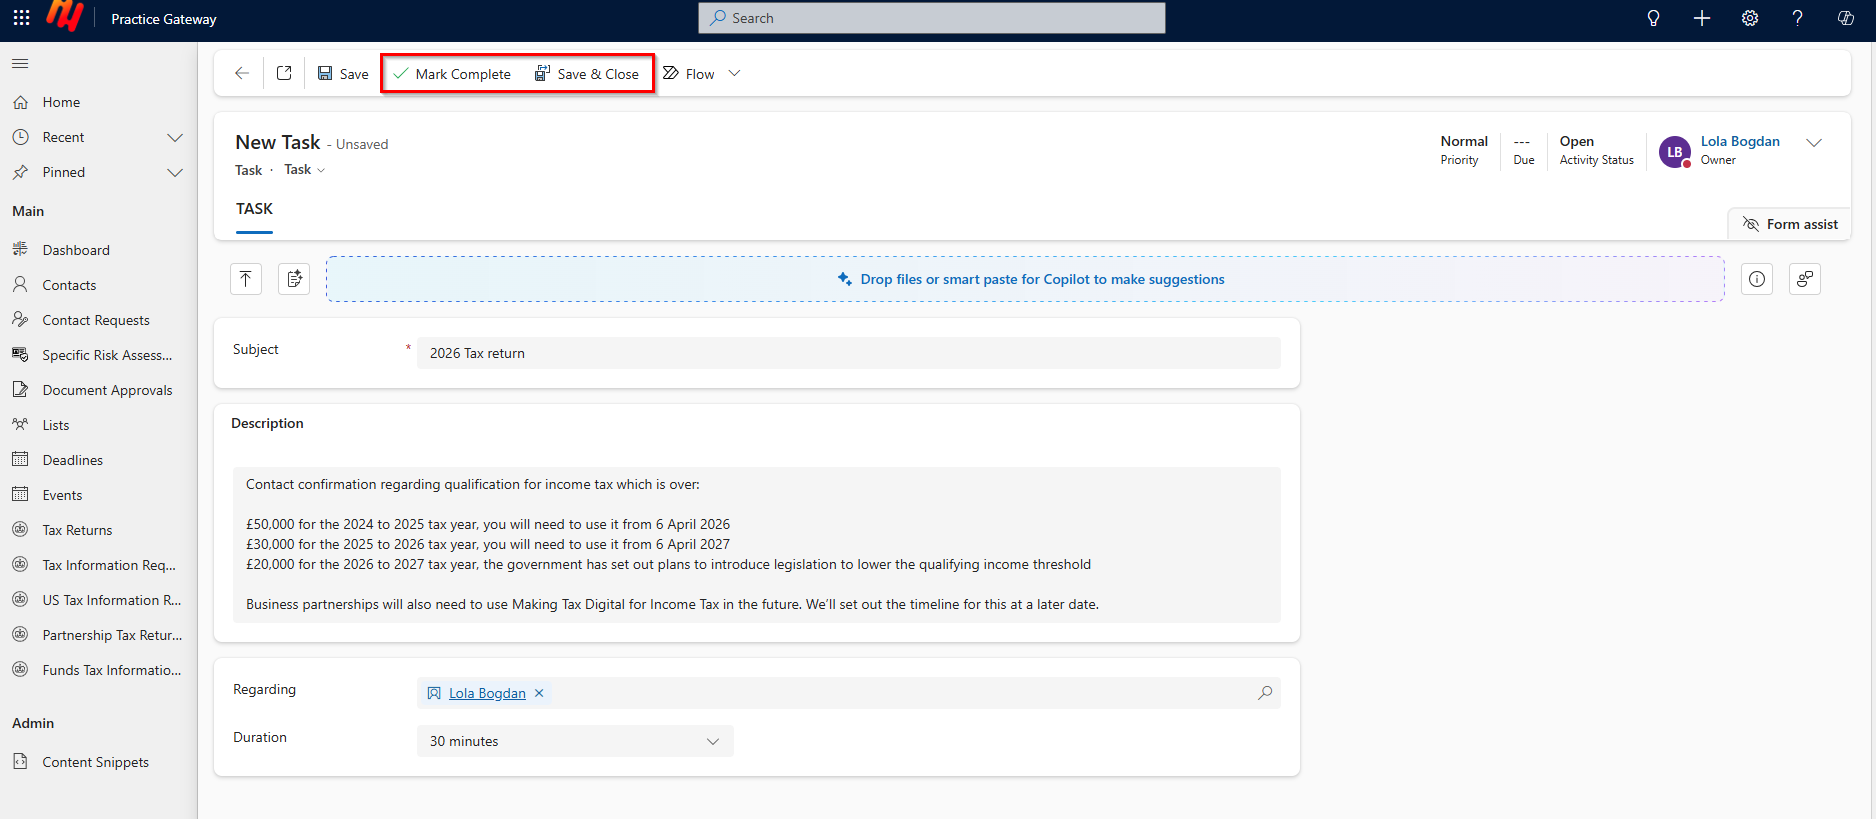Click the information circle icon

tap(1757, 279)
